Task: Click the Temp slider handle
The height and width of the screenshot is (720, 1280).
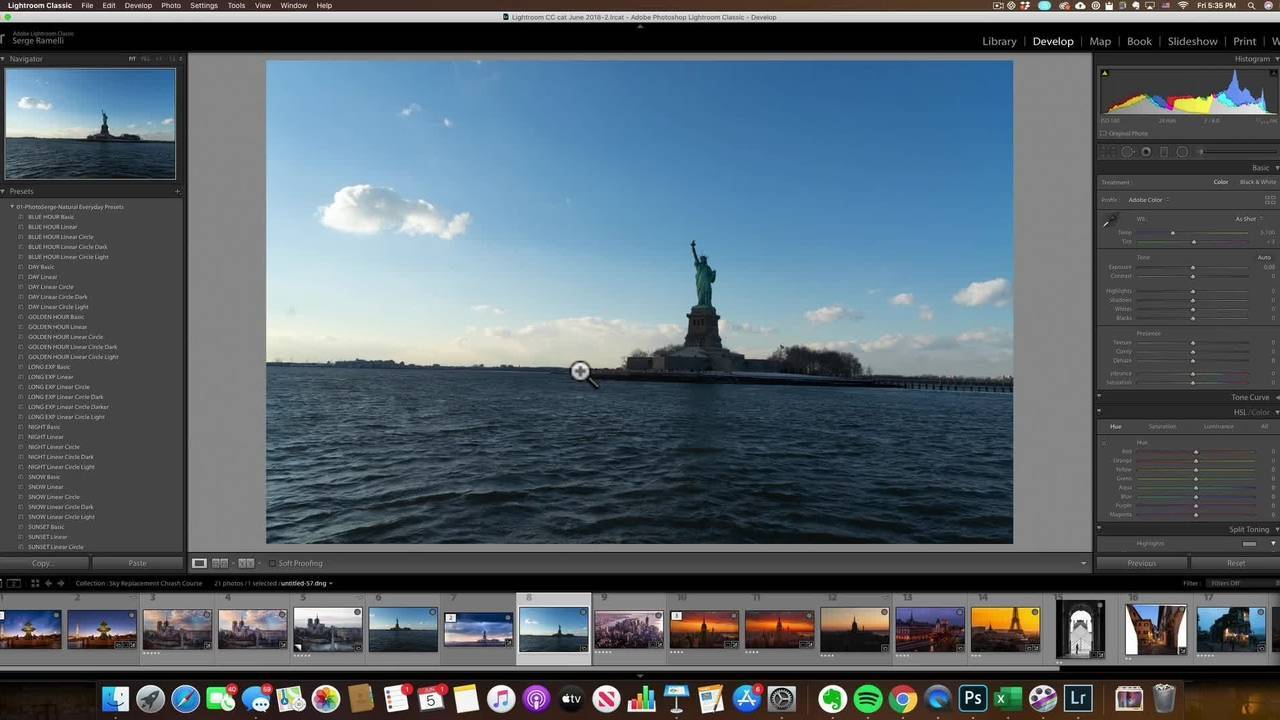Action: [x=1172, y=233]
